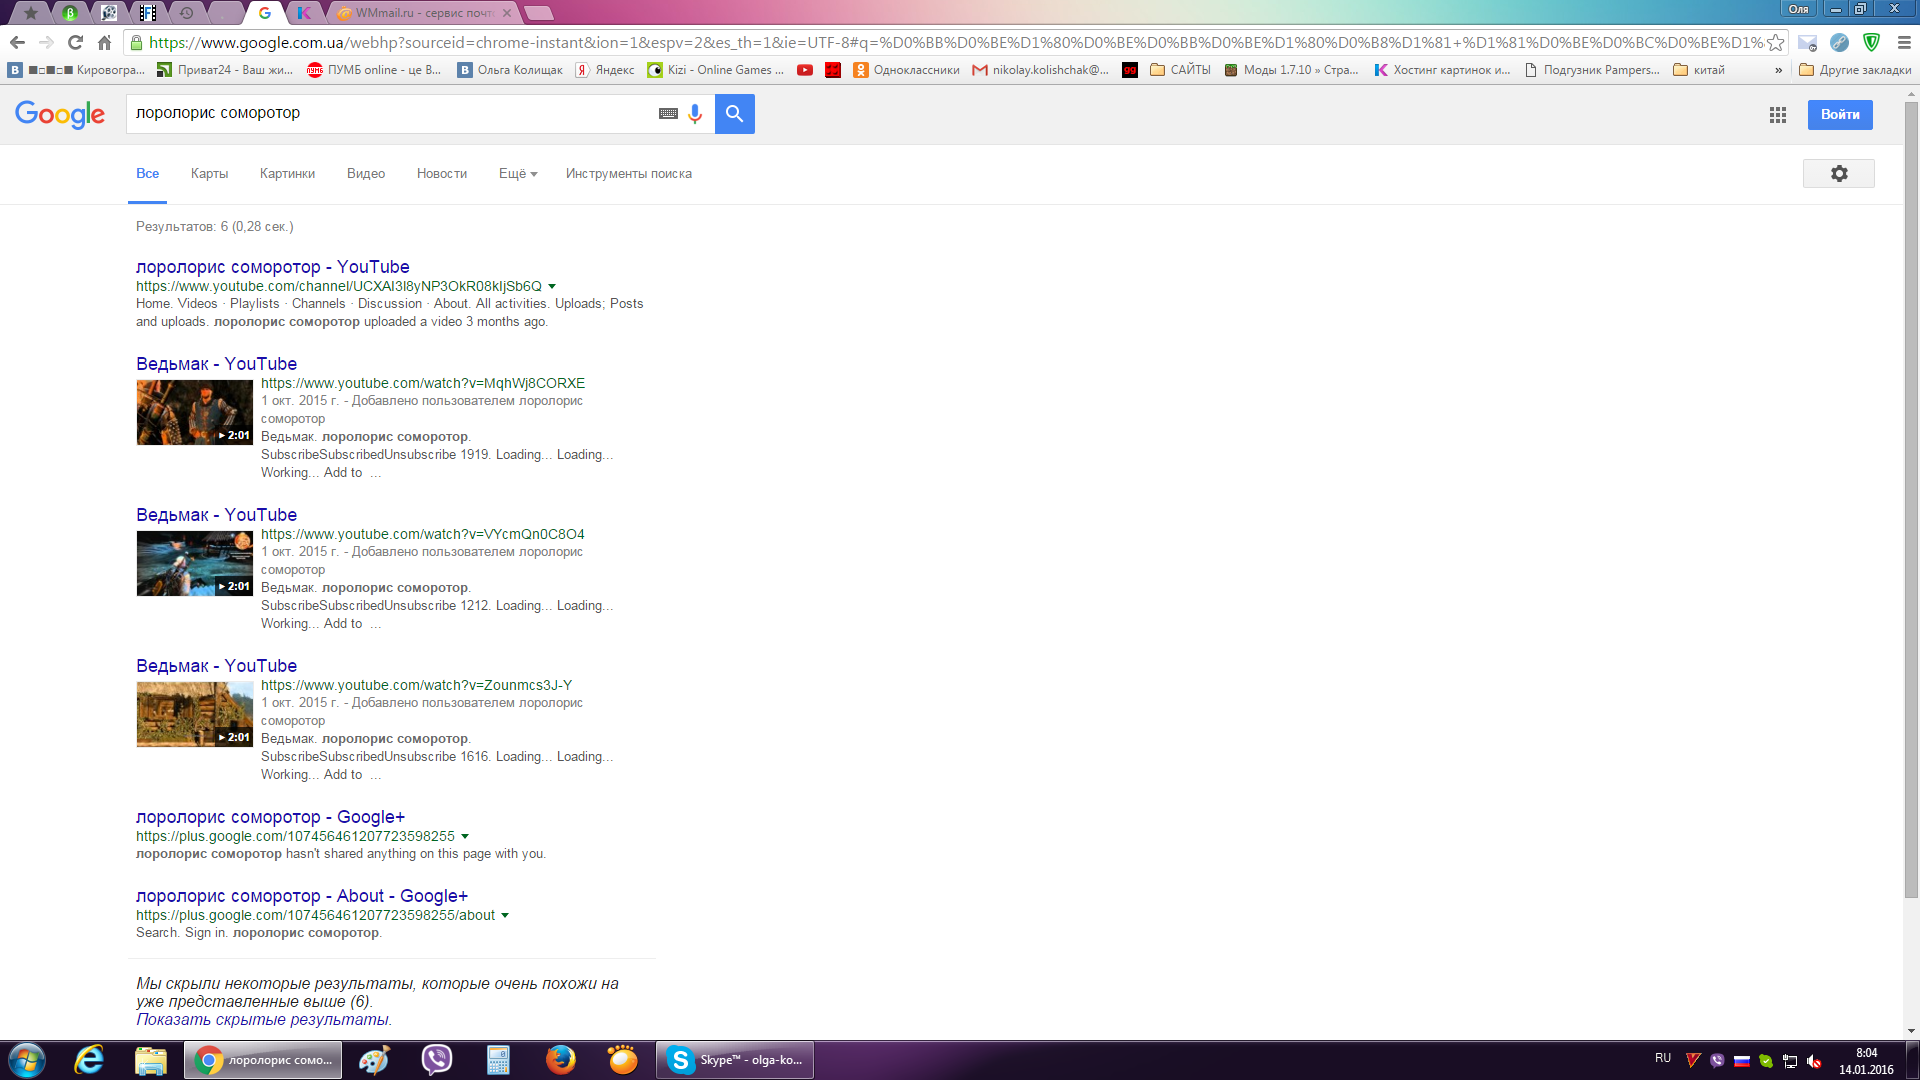1920x1080 pixels.
Task: Open search settings gear
Action: point(1839,174)
